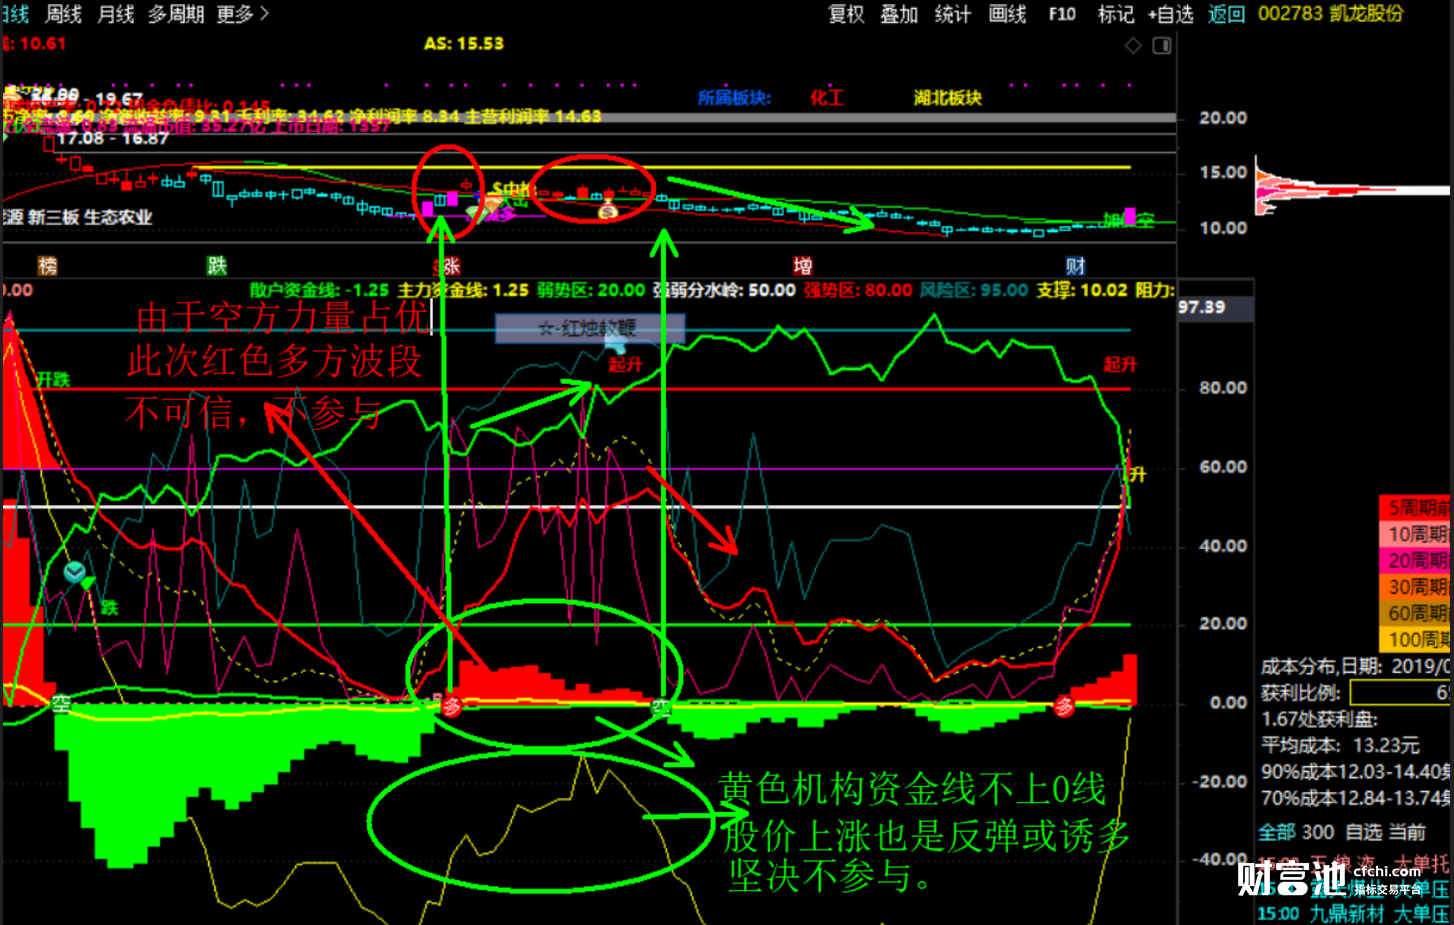This screenshot has width=1454, height=925.
Task: Click the money bag icon on the K-line
Action: (608, 210)
